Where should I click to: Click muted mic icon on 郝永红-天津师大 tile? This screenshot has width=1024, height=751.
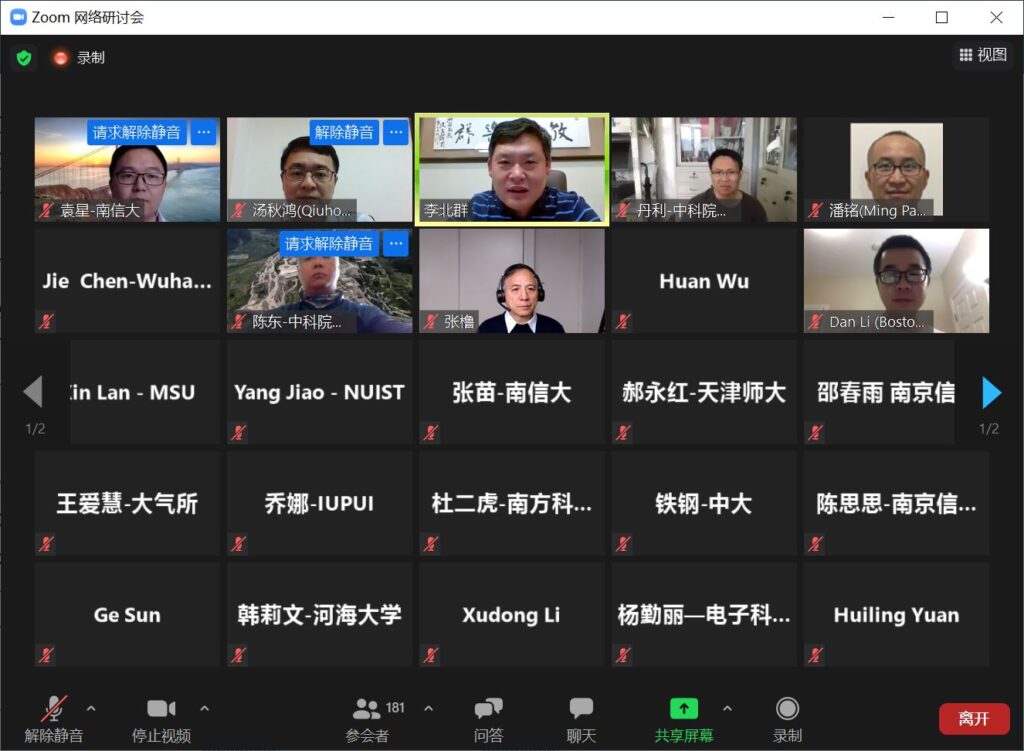pyautogui.click(x=623, y=432)
